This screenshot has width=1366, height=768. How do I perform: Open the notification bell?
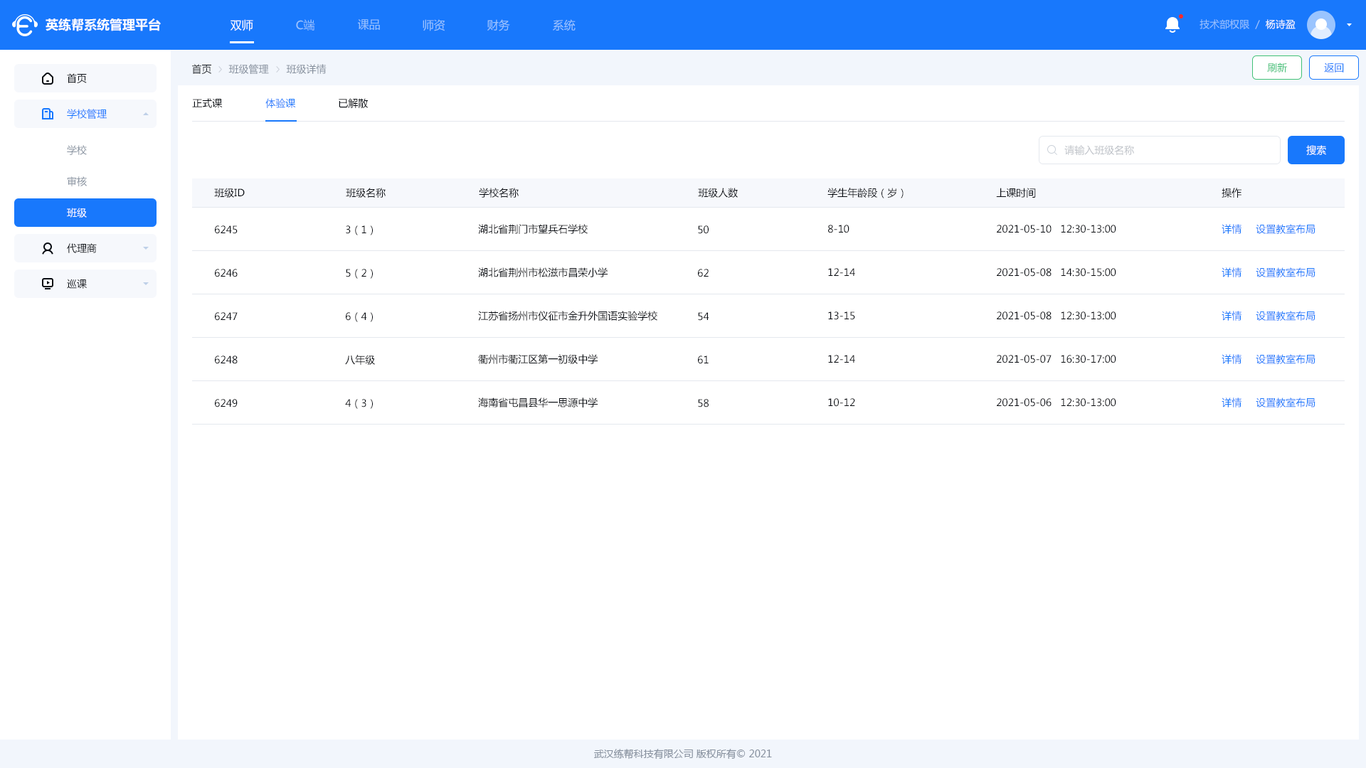(x=1172, y=25)
